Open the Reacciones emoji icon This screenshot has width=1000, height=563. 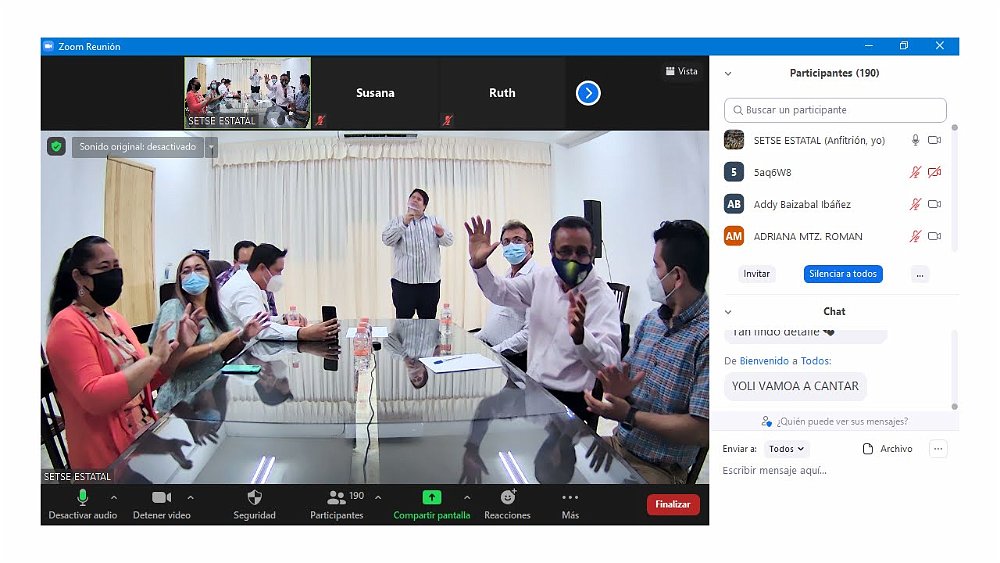[x=507, y=497]
